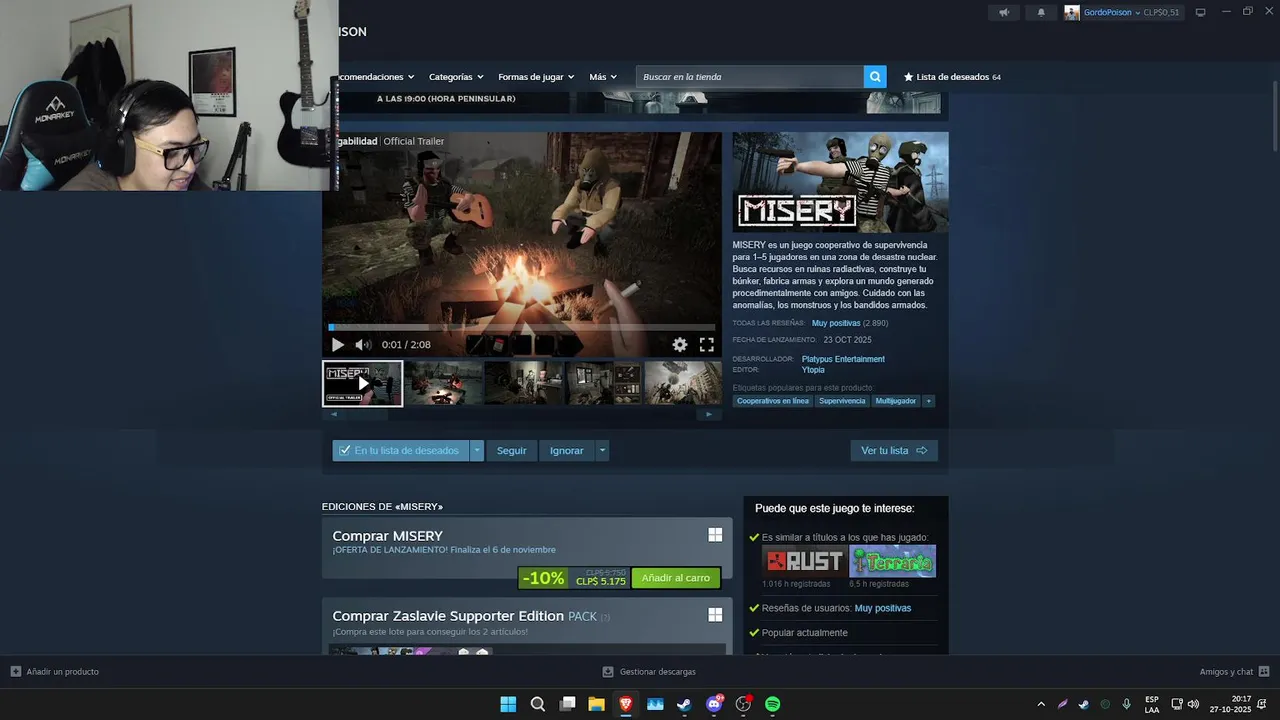
Task: Open developer Platypus Entertainment link
Action: (843, 359)
